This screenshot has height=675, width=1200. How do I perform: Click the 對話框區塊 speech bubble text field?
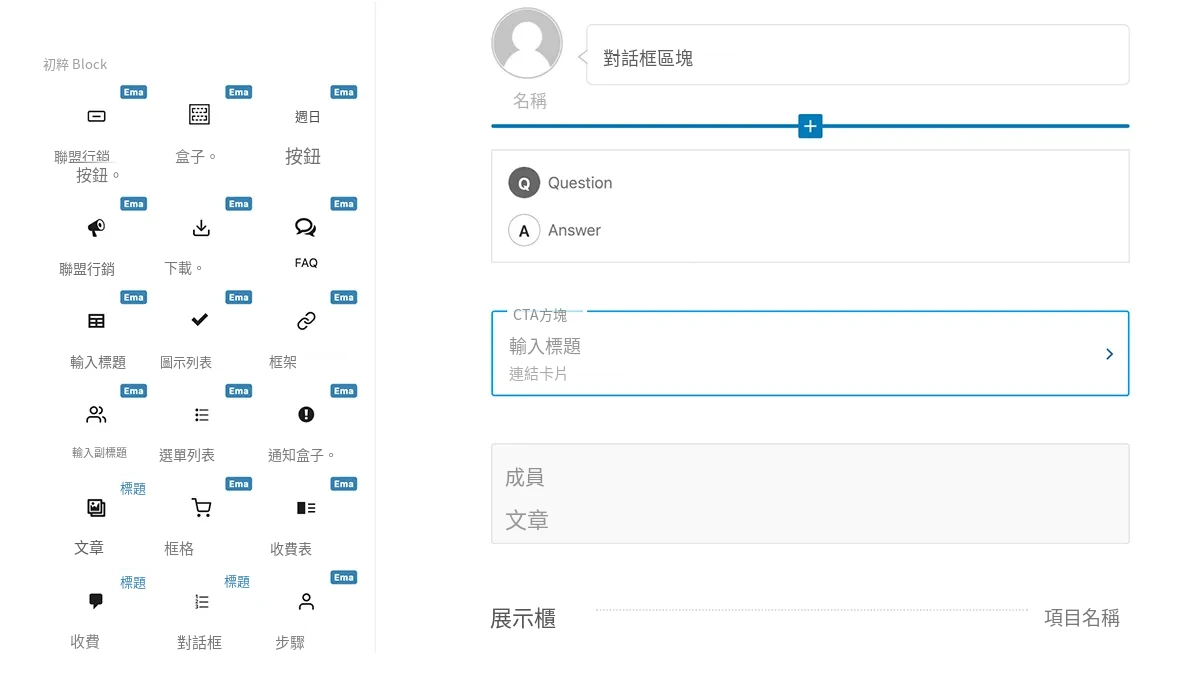[857, 55]
